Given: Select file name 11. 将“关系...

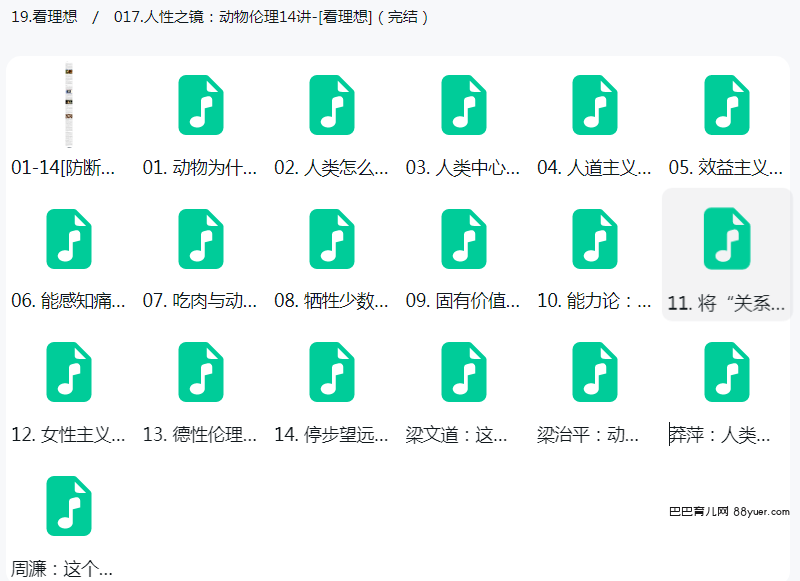Looking at the screenshot, I should (x=727, y=304).
